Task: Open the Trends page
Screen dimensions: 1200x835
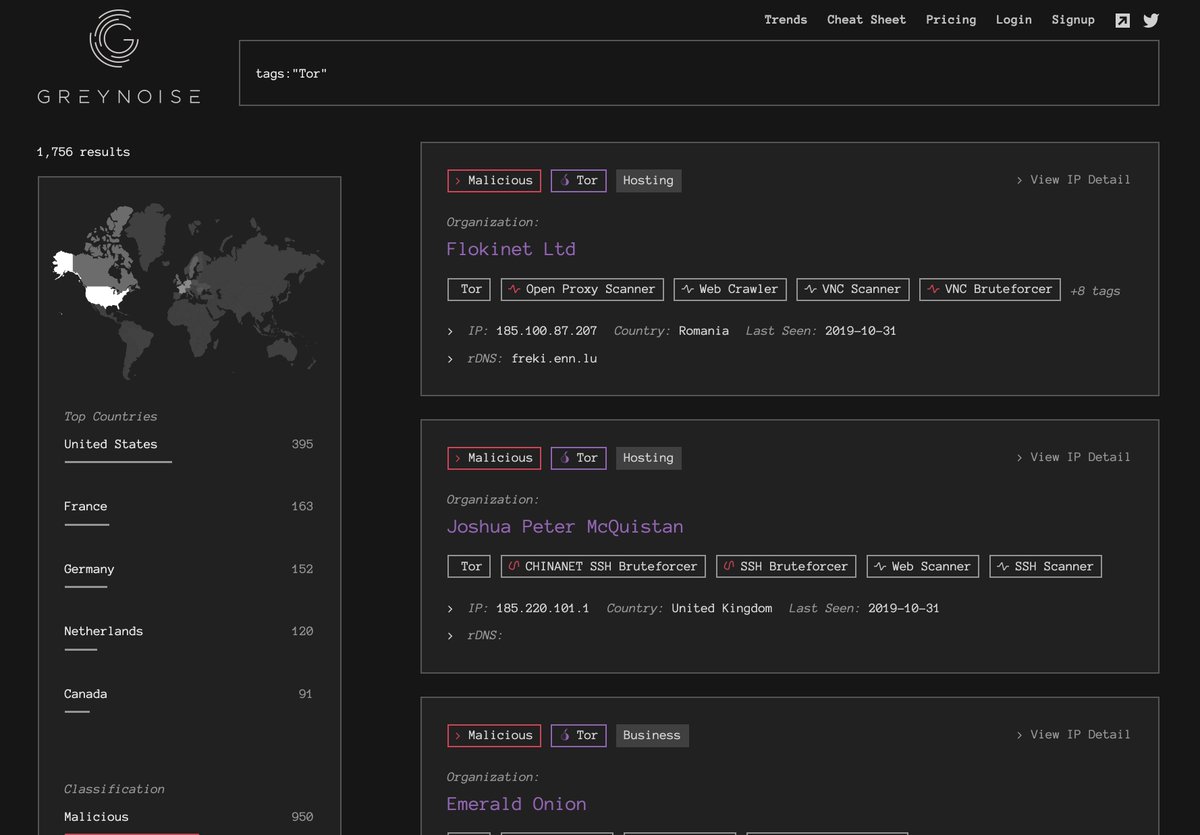Action: (785, 20)
